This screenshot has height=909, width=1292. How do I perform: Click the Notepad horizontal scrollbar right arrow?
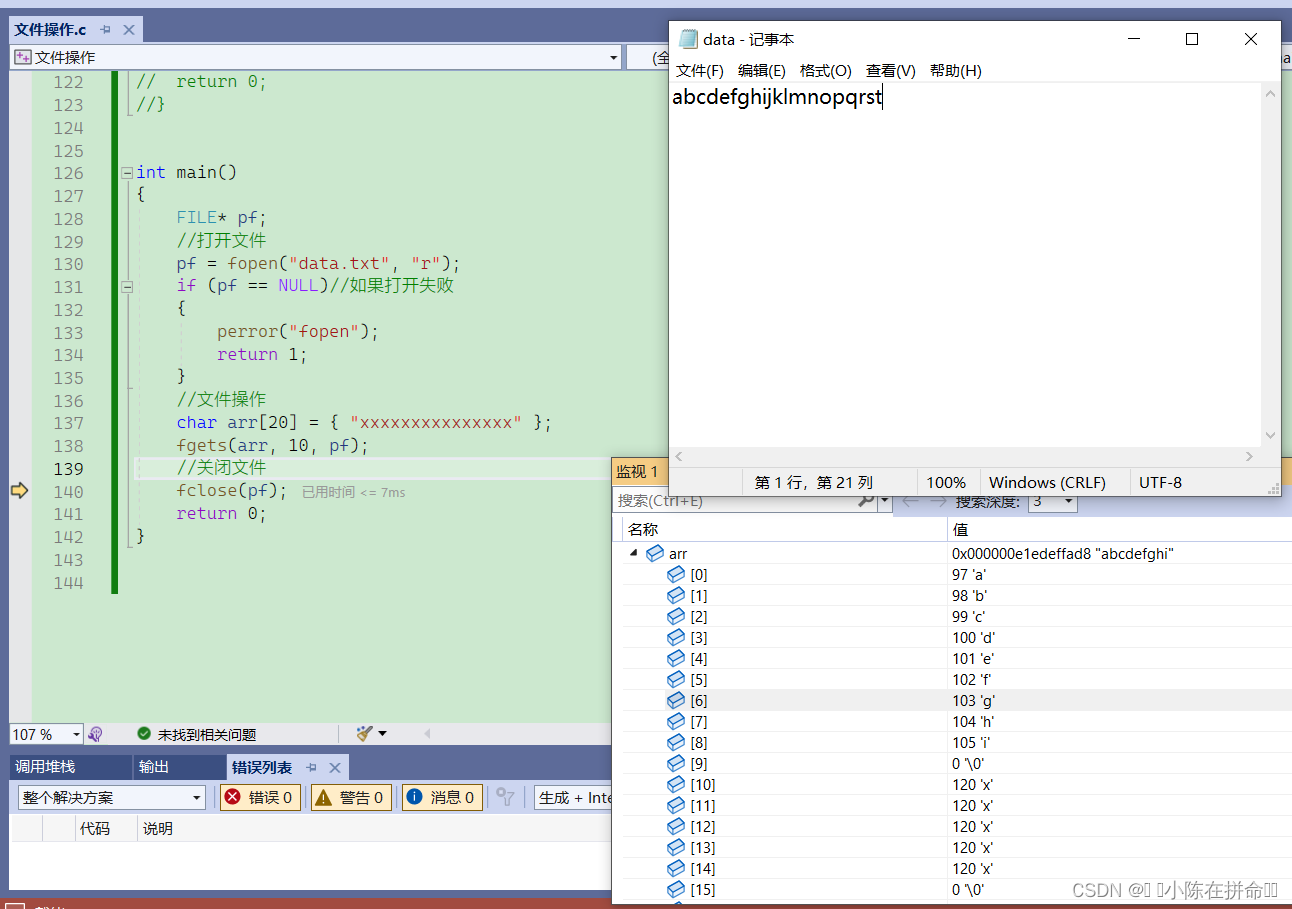coord(1249,456)
